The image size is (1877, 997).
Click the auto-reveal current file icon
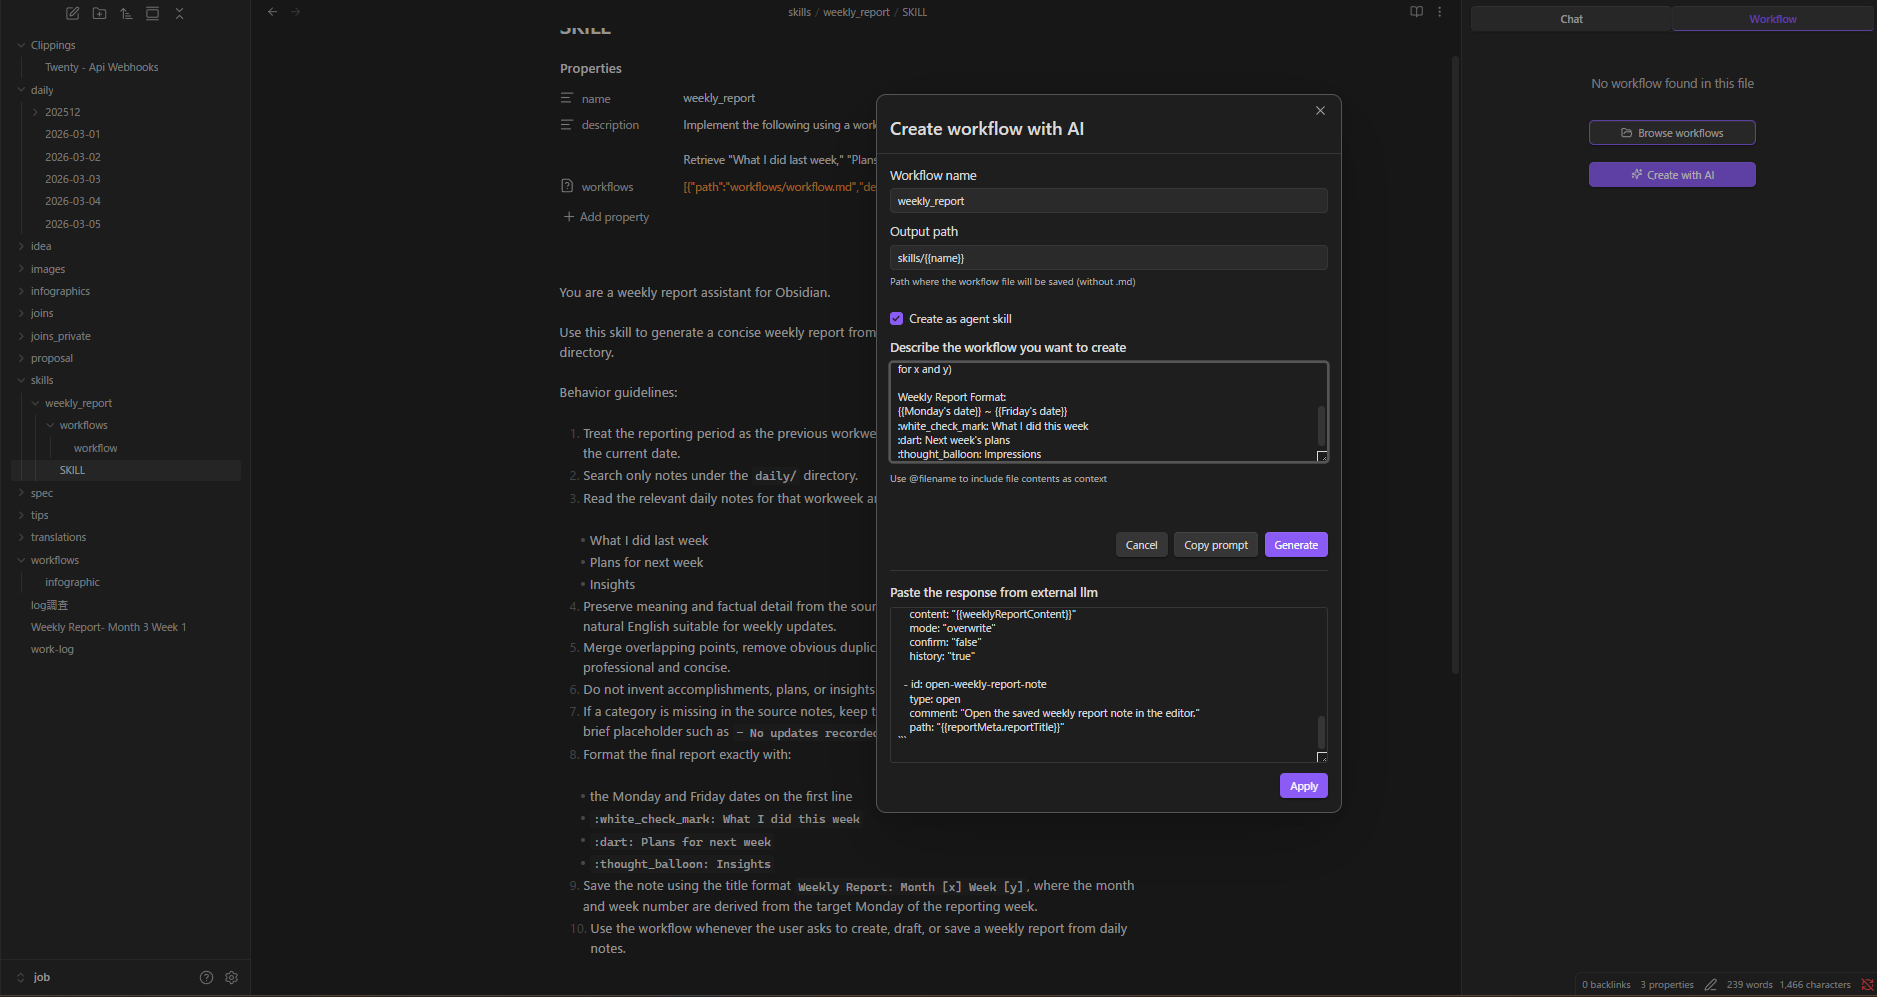tap(152, 13)
